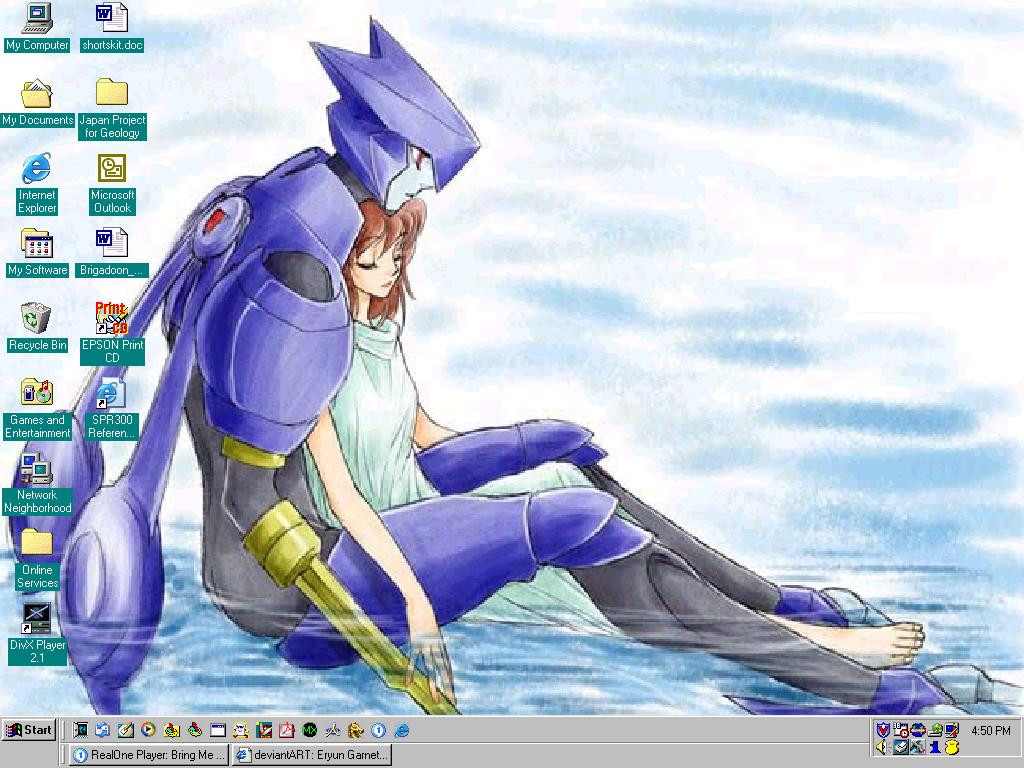The image size is (1024, 768).
Task: Click Windows Media Player quick launch icon
Action: (148, 730)
